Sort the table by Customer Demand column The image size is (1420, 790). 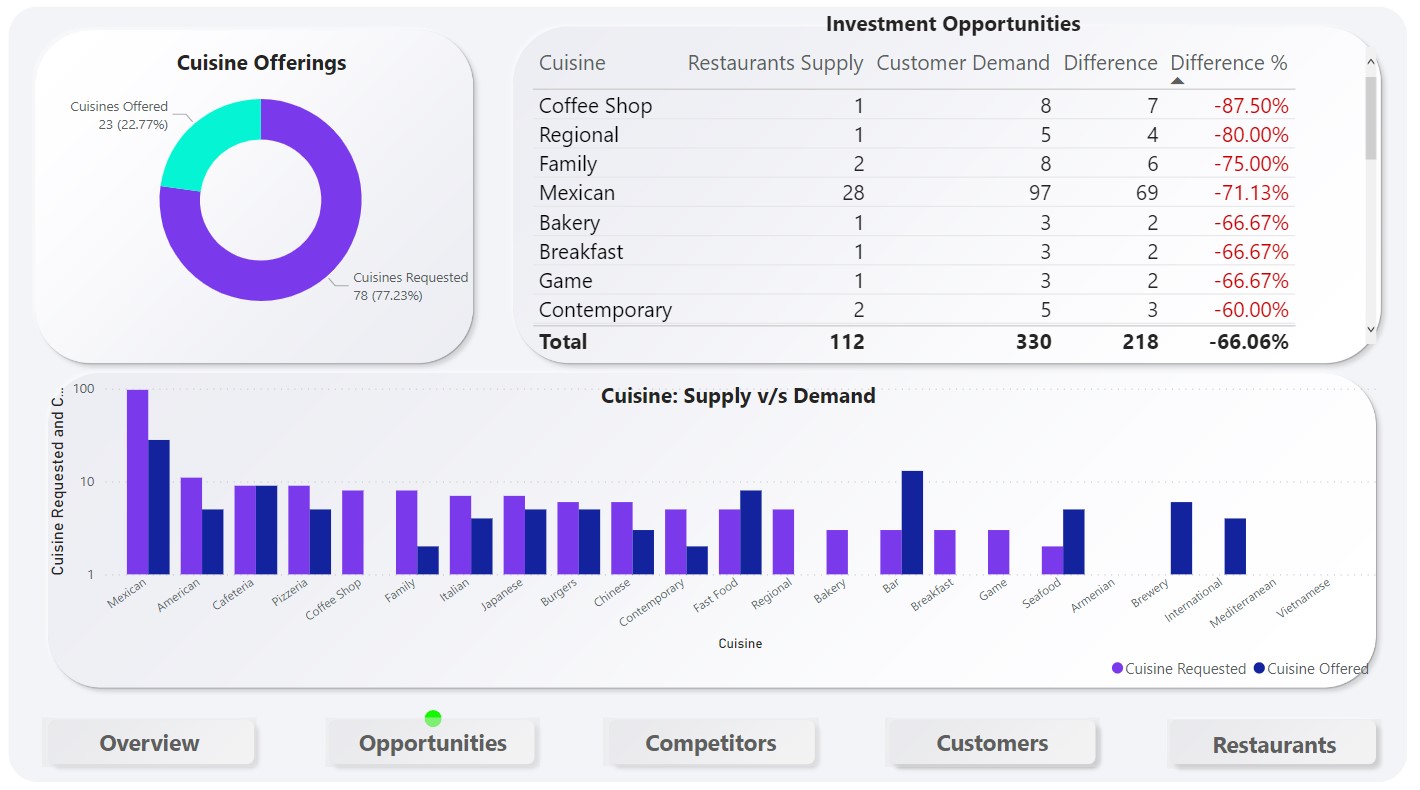click(963, 62)
